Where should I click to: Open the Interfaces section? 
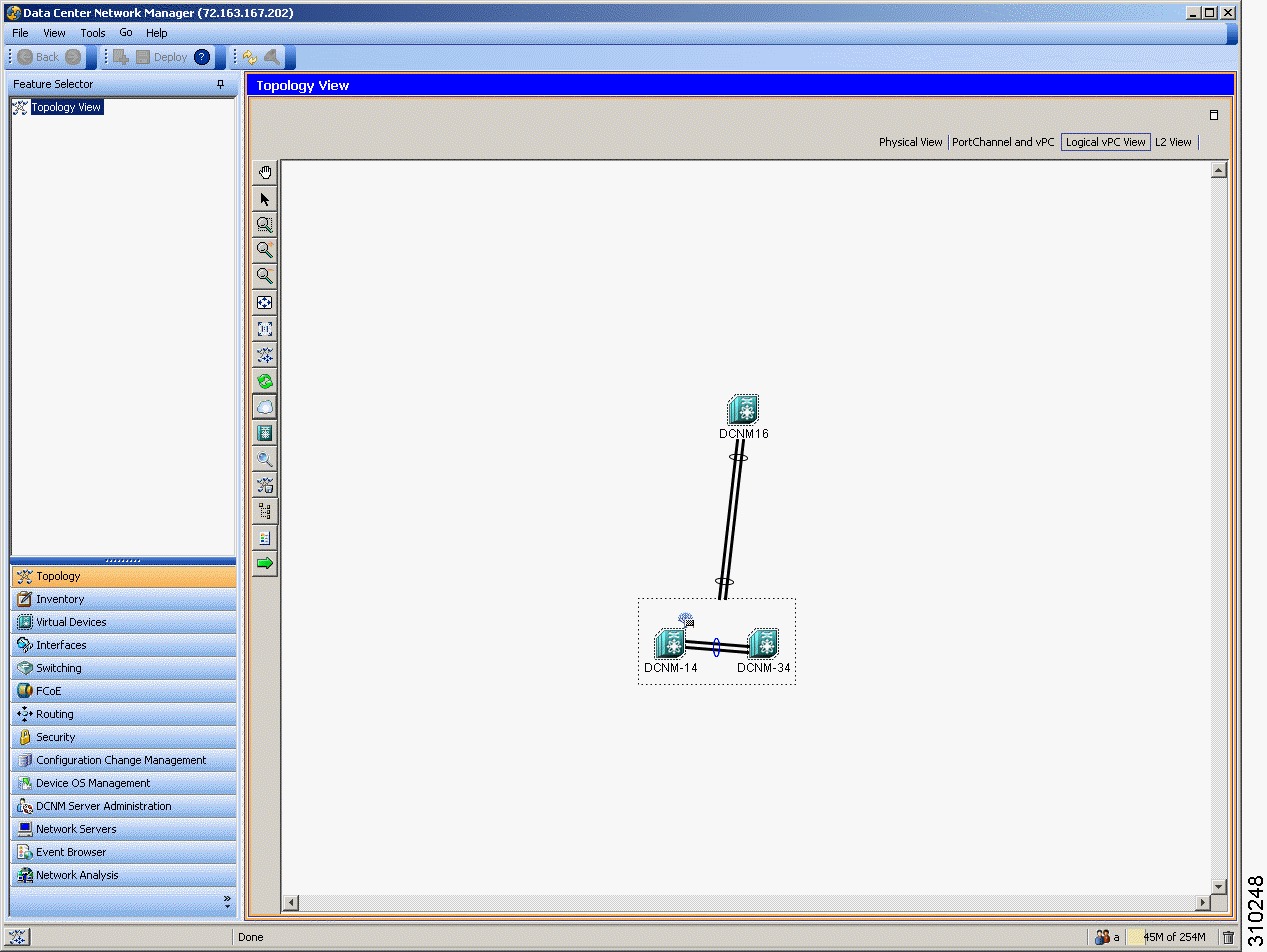coord(124,645)
